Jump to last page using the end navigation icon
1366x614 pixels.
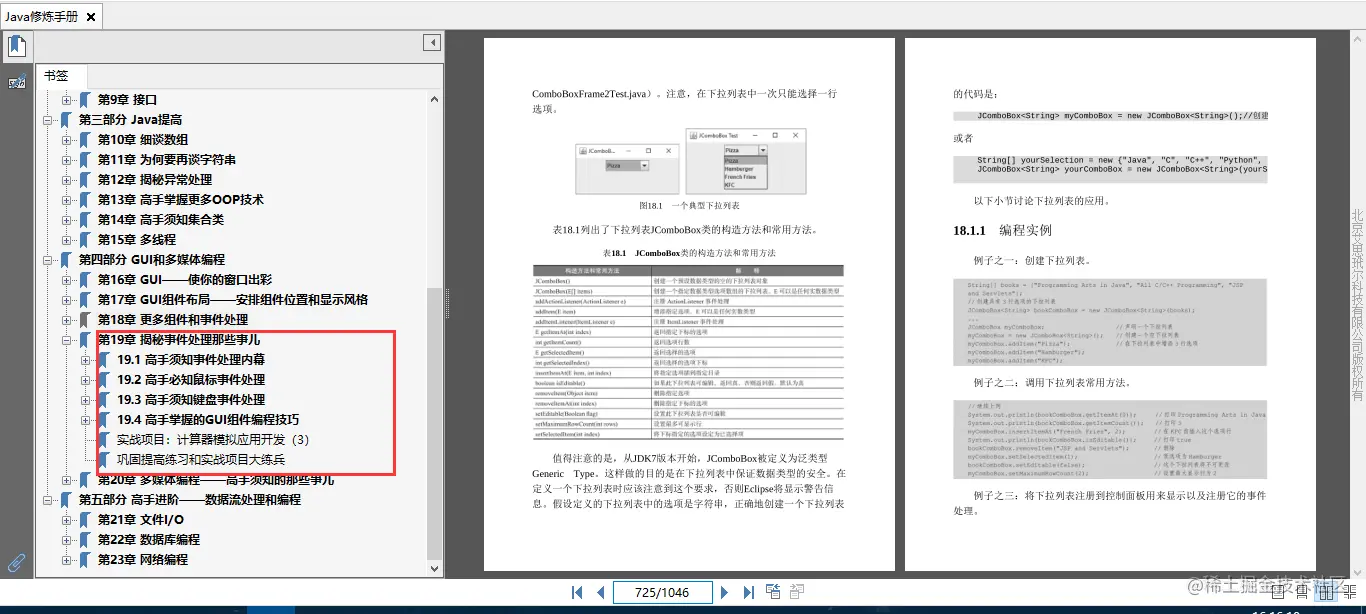(748, 592)
